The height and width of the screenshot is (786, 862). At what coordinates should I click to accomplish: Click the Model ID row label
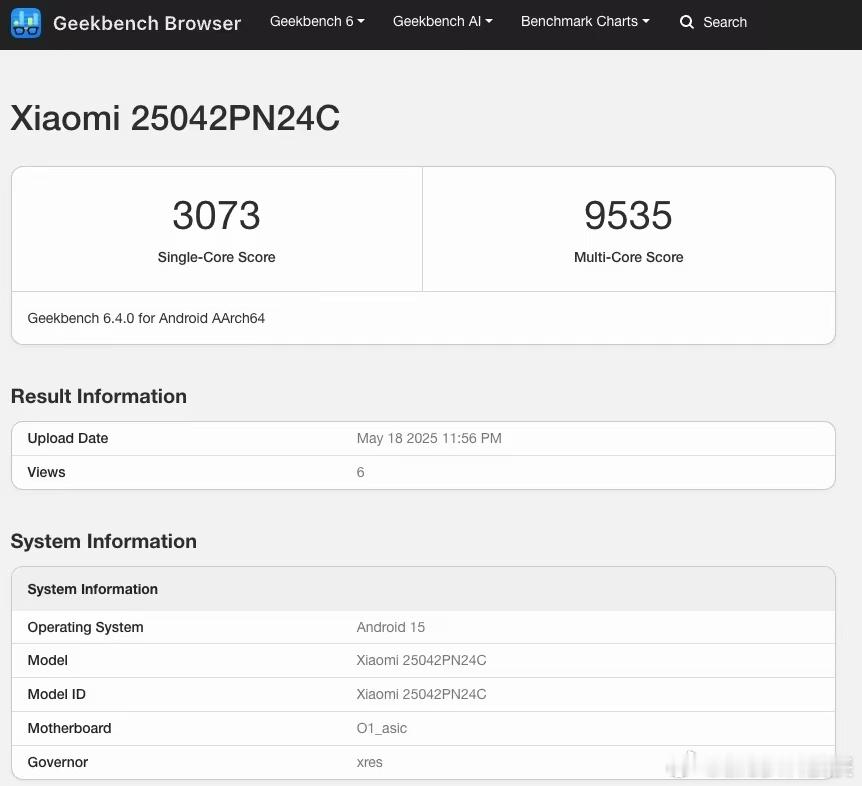tap(56, 694)
